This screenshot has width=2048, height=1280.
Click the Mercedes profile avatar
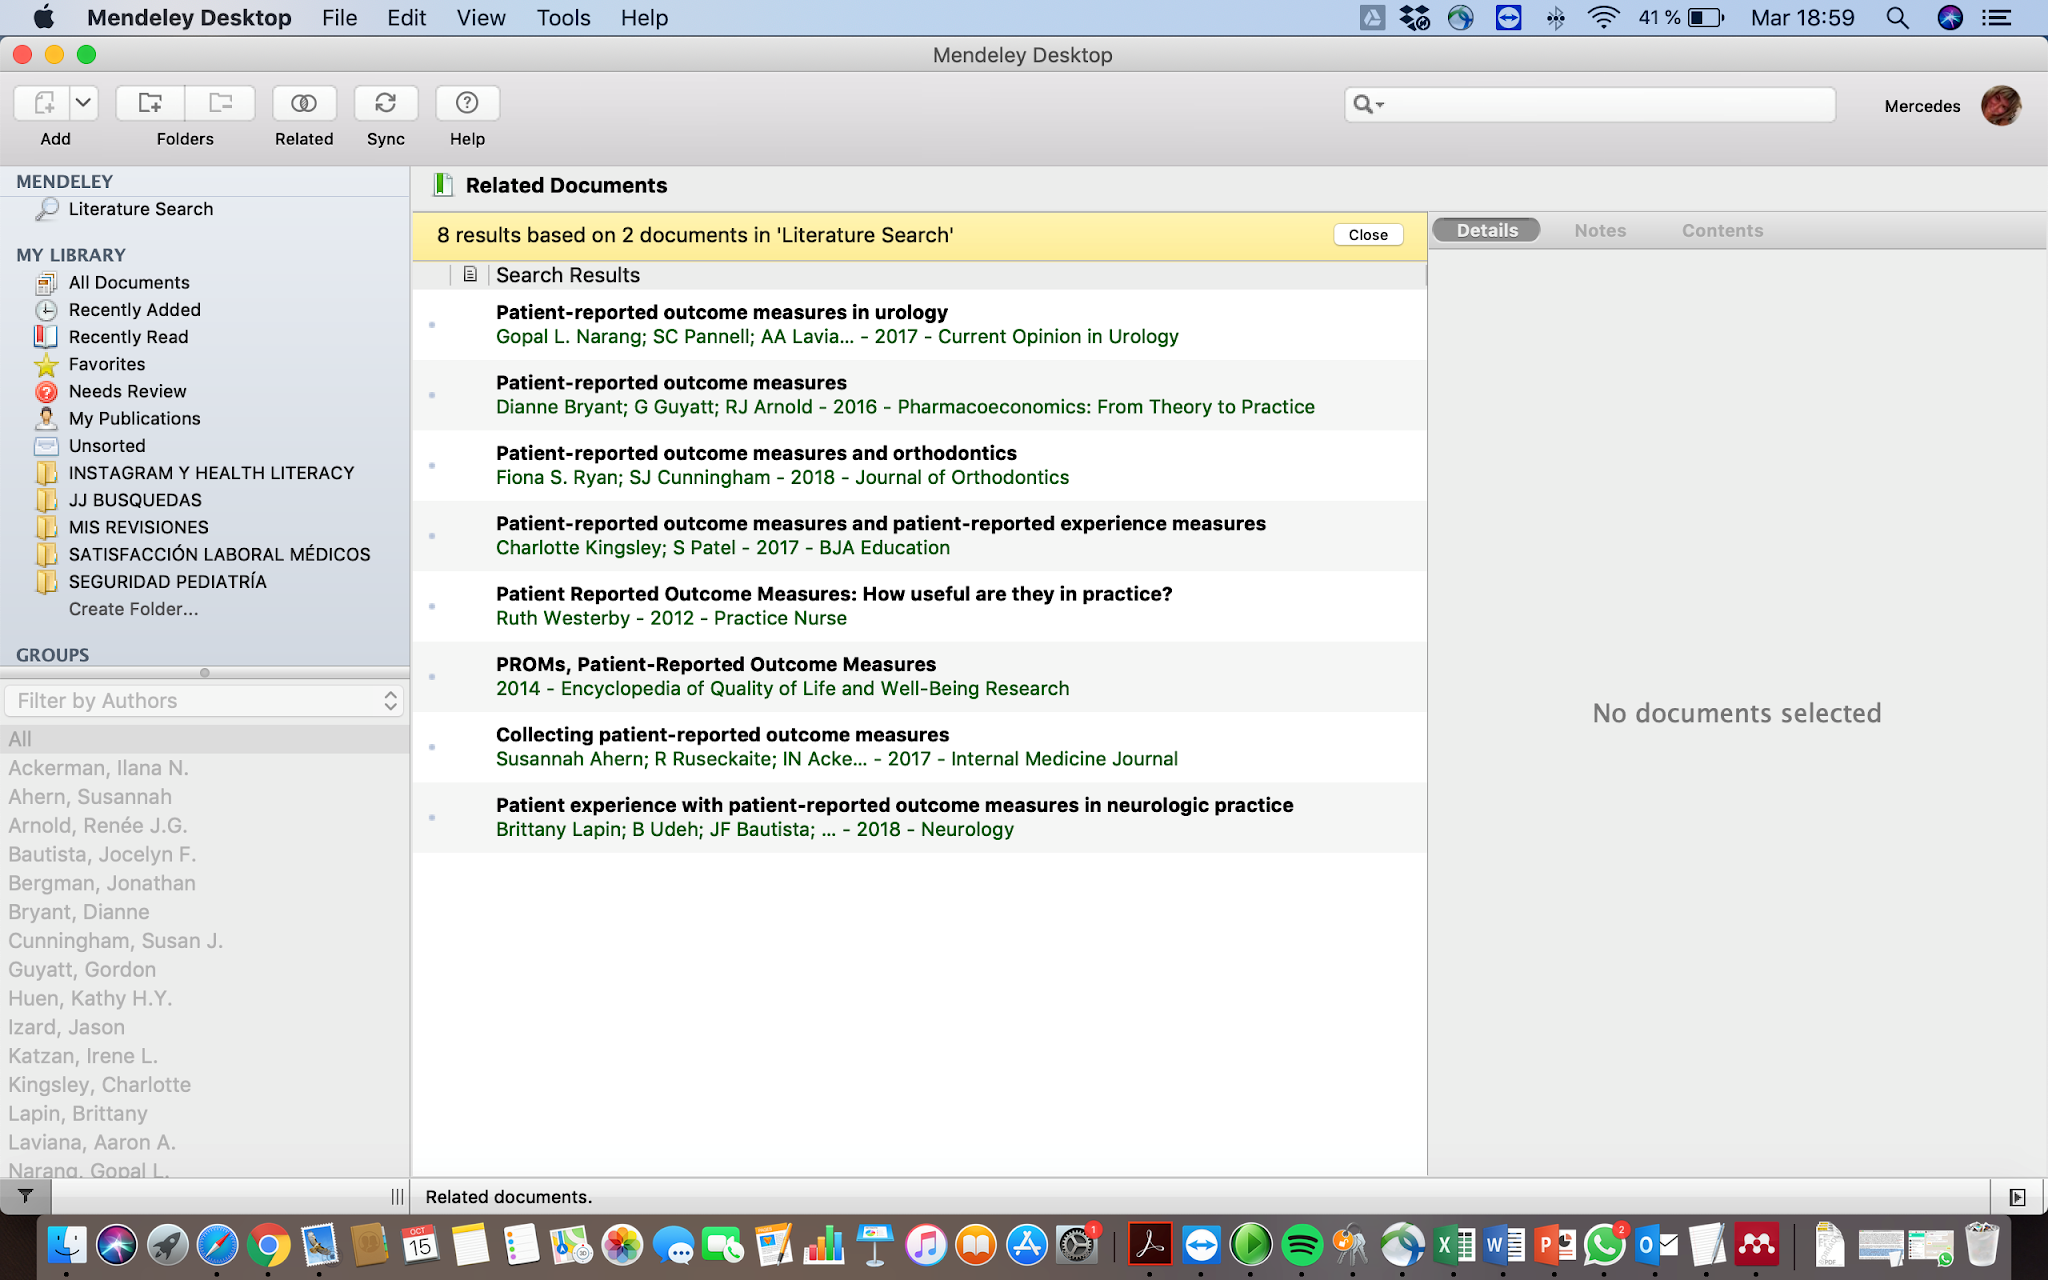click(2000, 106)
